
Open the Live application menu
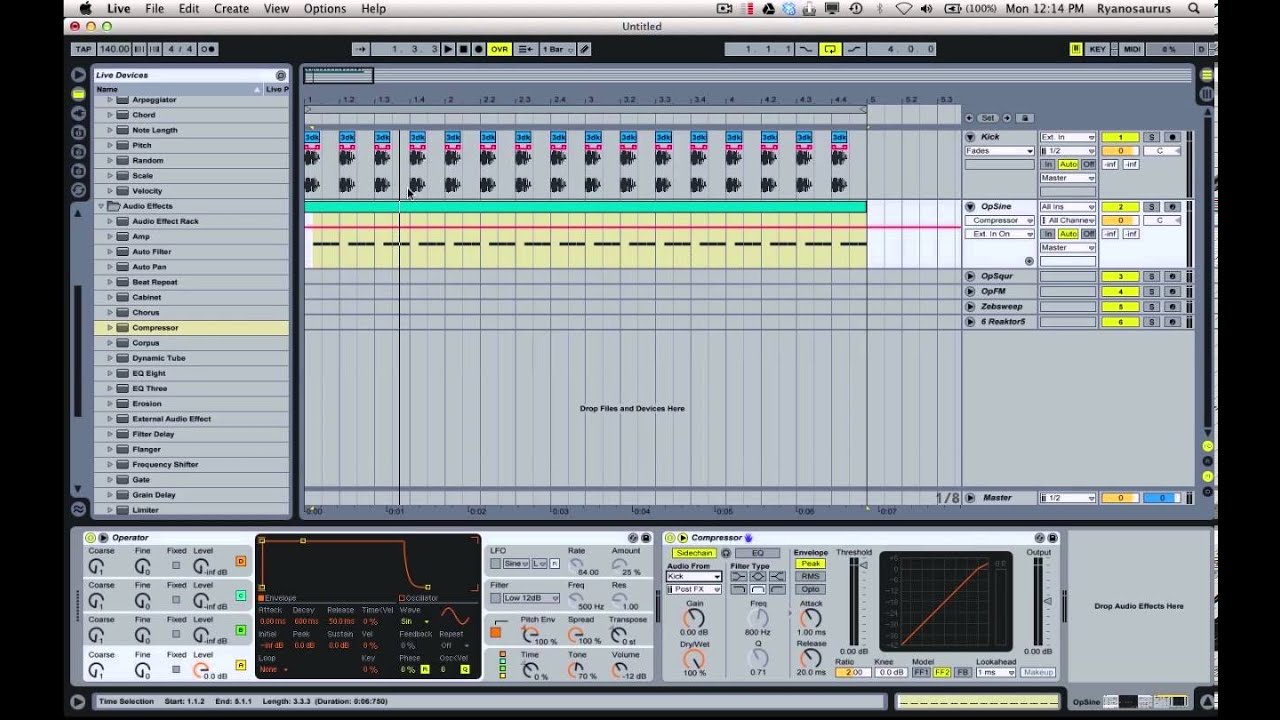118,9
